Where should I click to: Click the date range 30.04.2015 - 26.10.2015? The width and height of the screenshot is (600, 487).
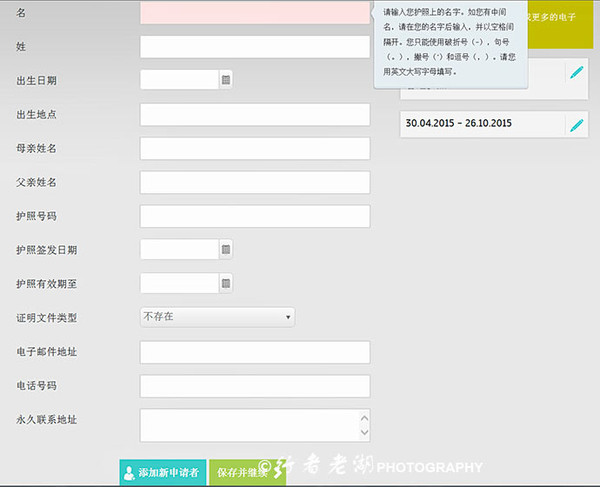458,123
